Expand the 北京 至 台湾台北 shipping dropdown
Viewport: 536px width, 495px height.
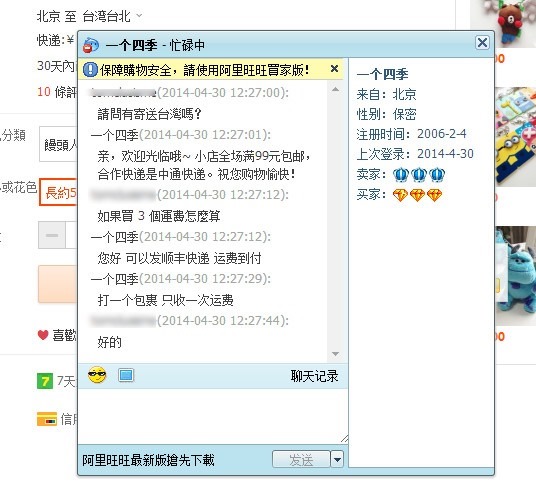point(139,15)
